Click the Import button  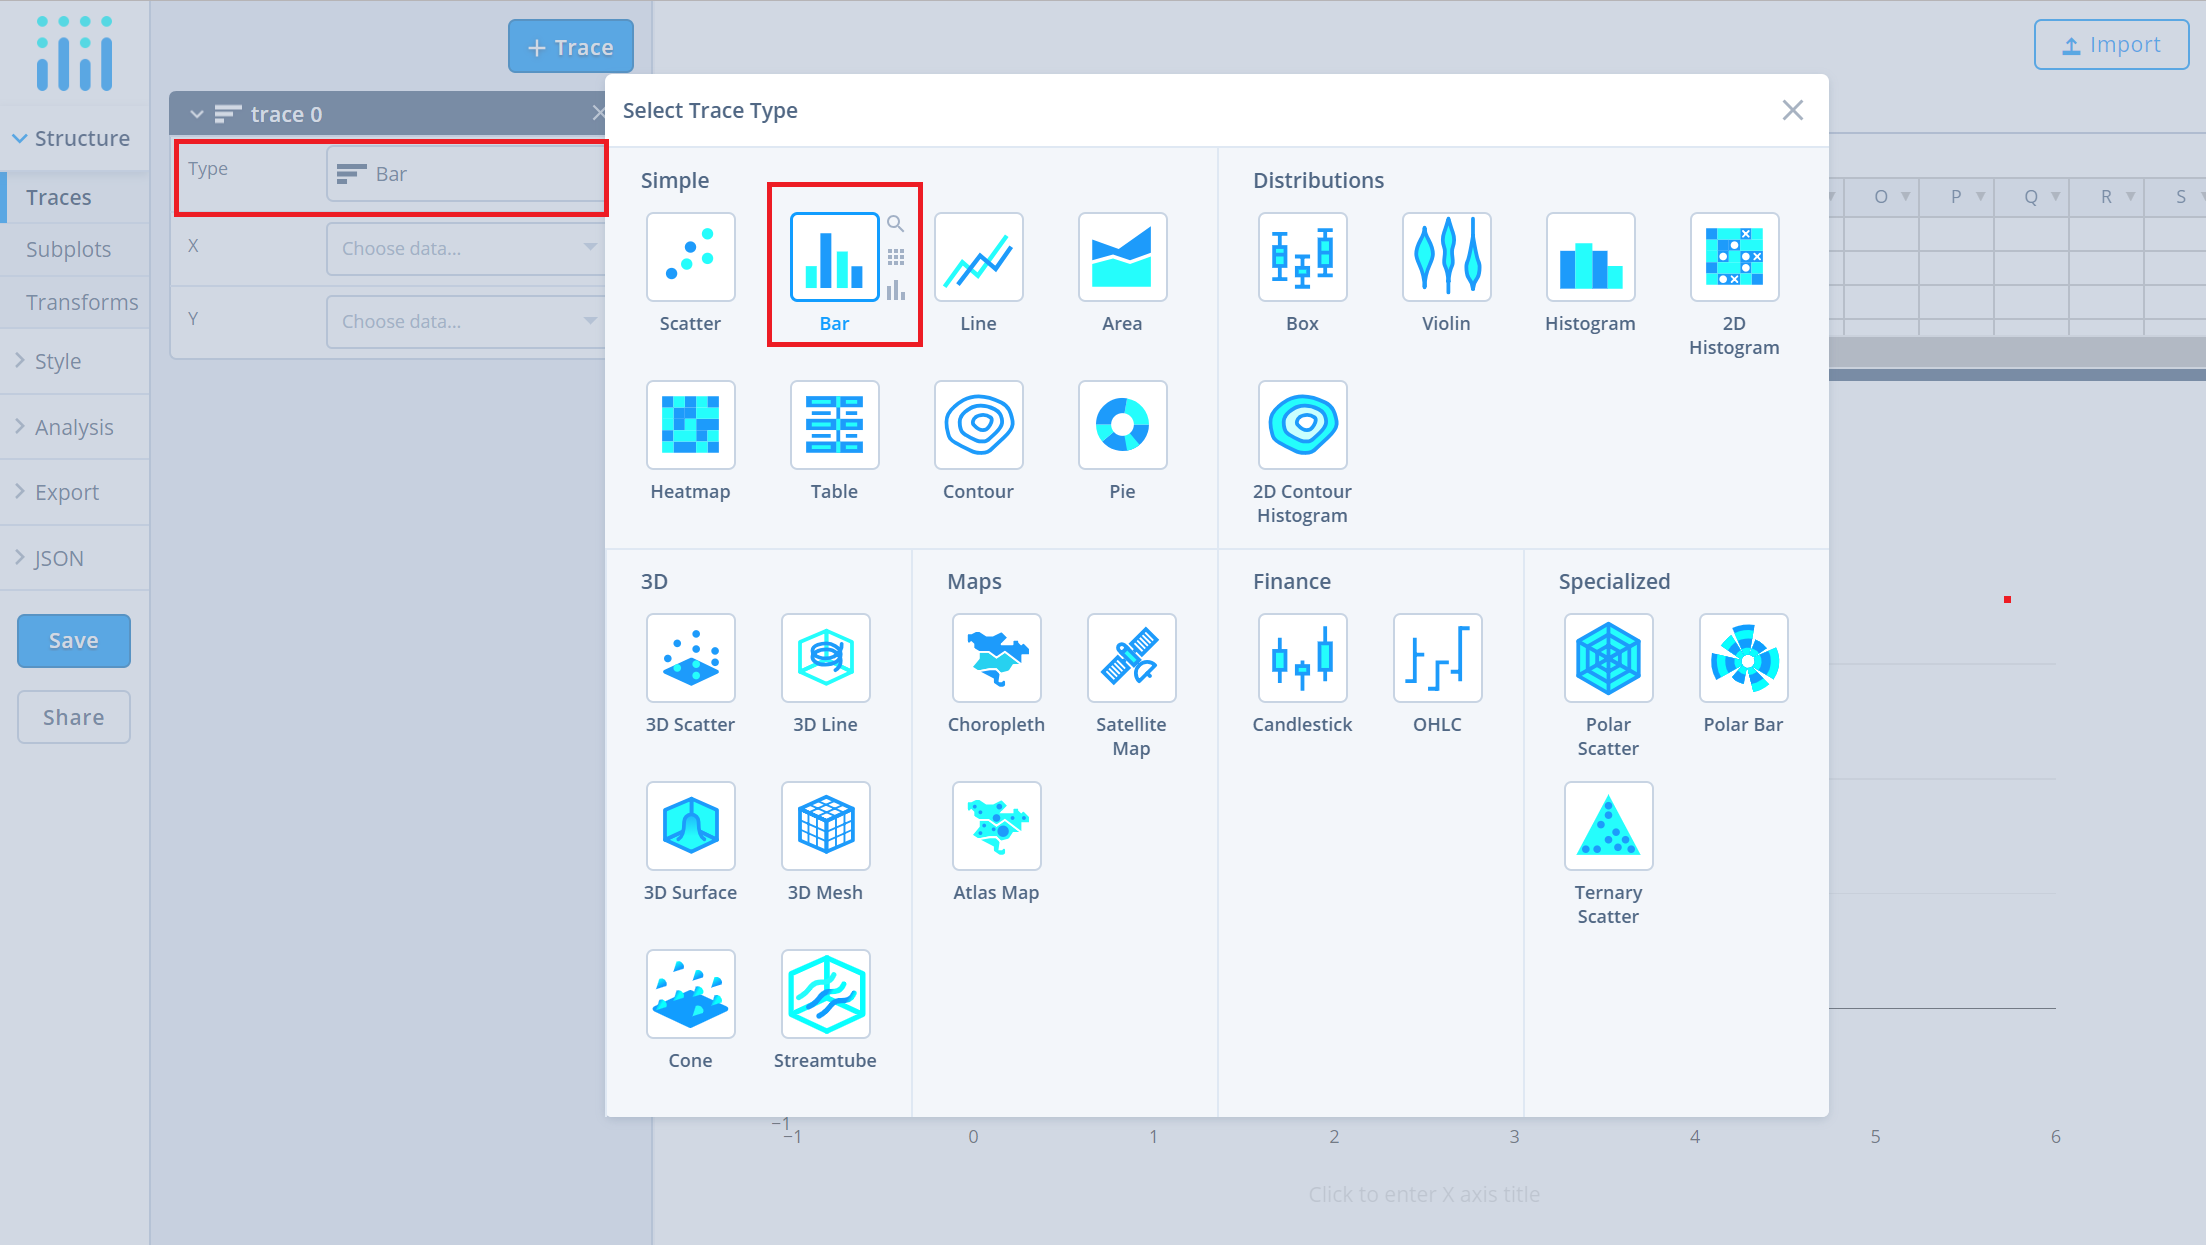2111,44
